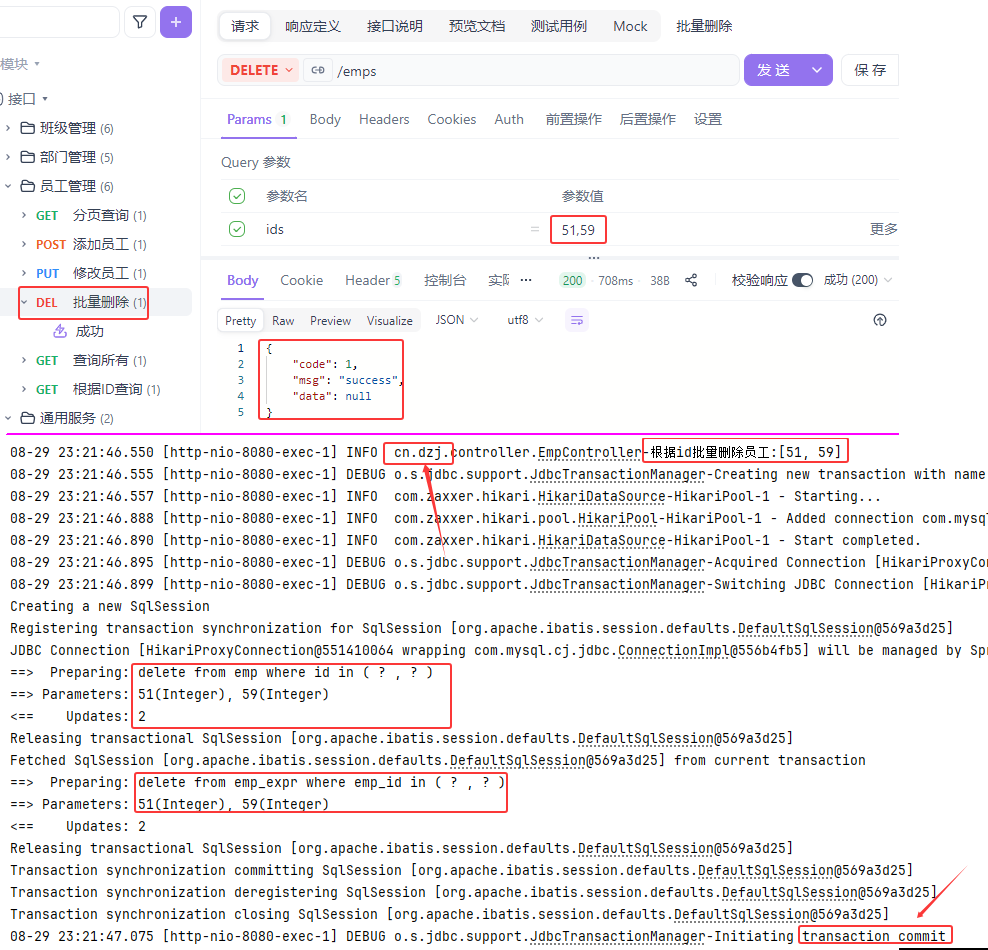Toggle the word-wrap icon in response toolbar
This screenshot has width=988, height=950.
pyautogui.click(x=576, y=320)
